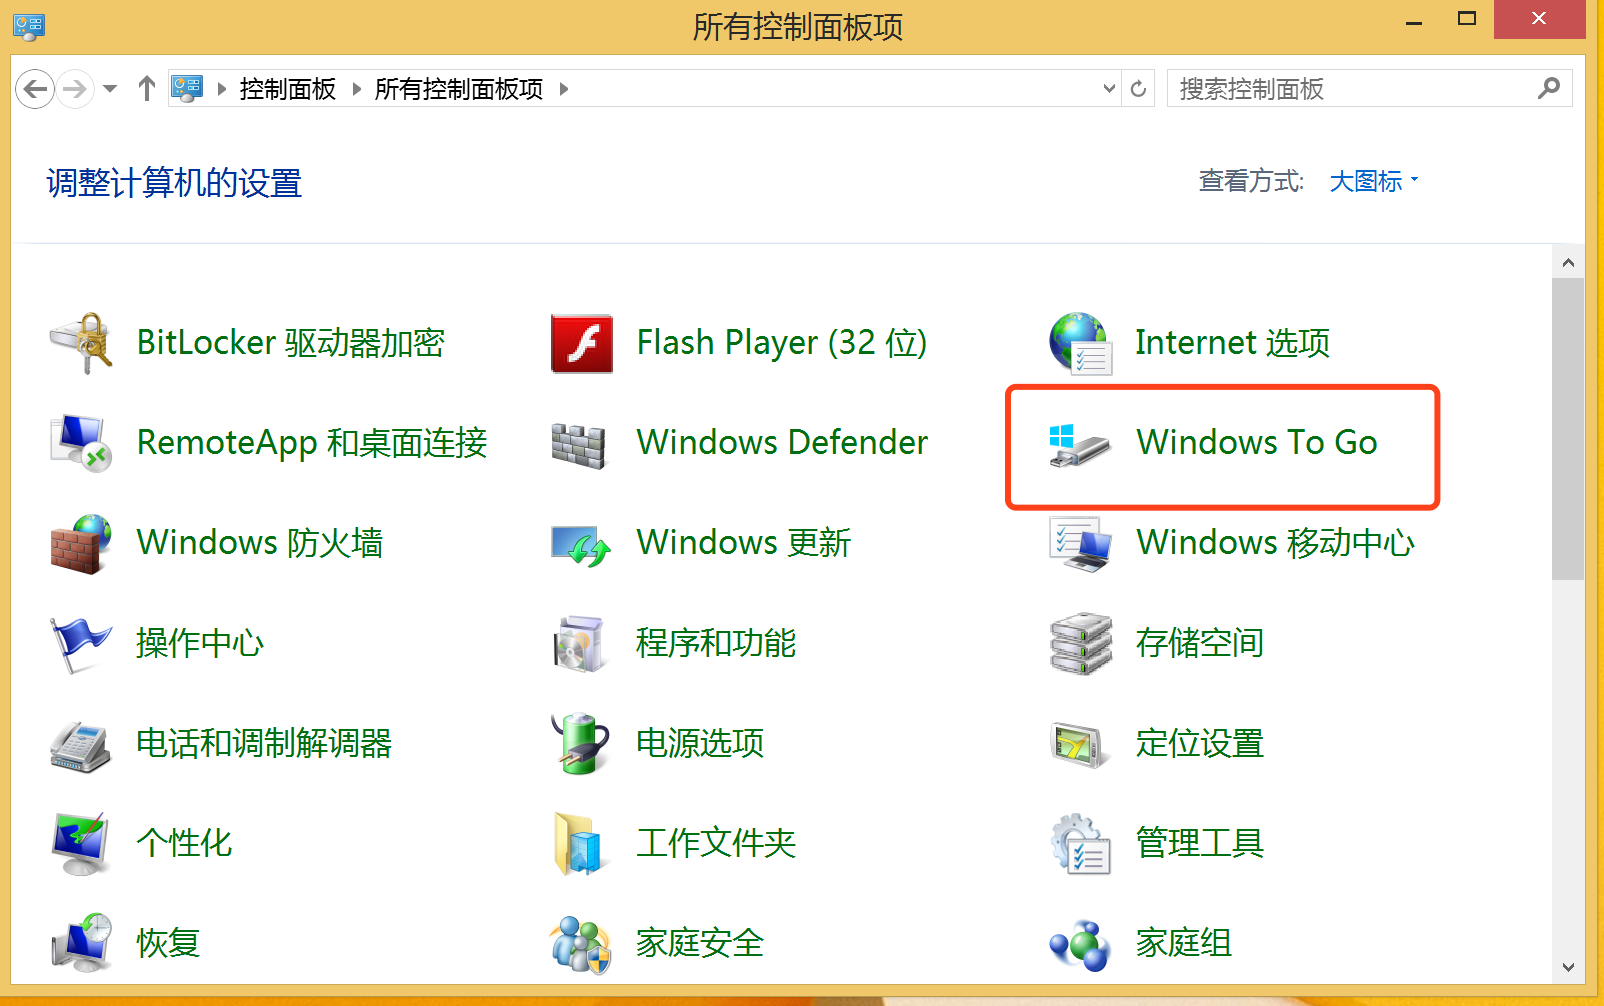Open the Internet 选项 globe icon
Image resolution: width=1604 pixels, height=1006 pixels.
(1081, 343)
